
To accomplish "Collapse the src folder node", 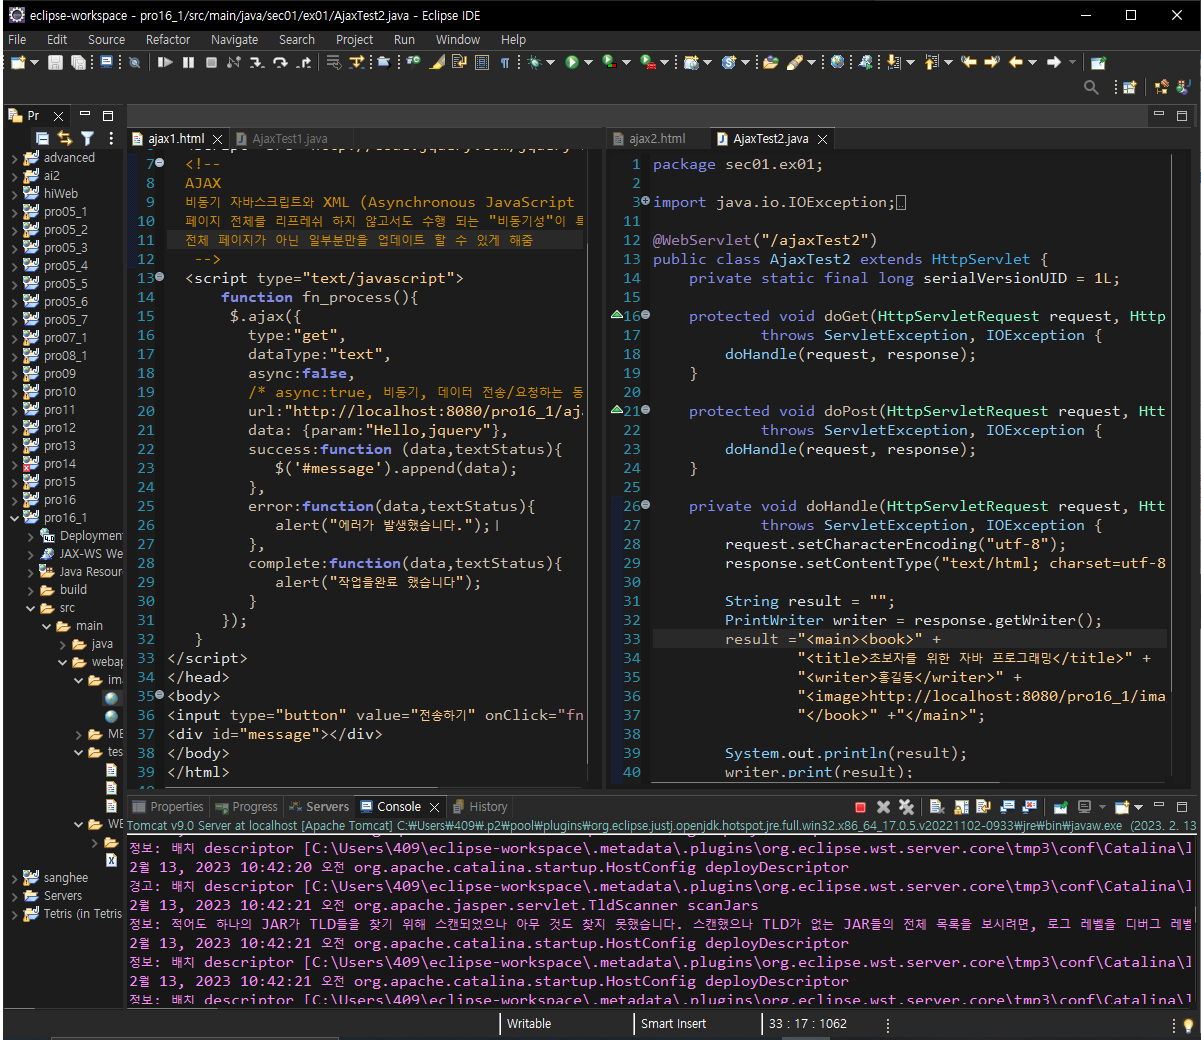I will pyautogui.click(x=31, y=608).
